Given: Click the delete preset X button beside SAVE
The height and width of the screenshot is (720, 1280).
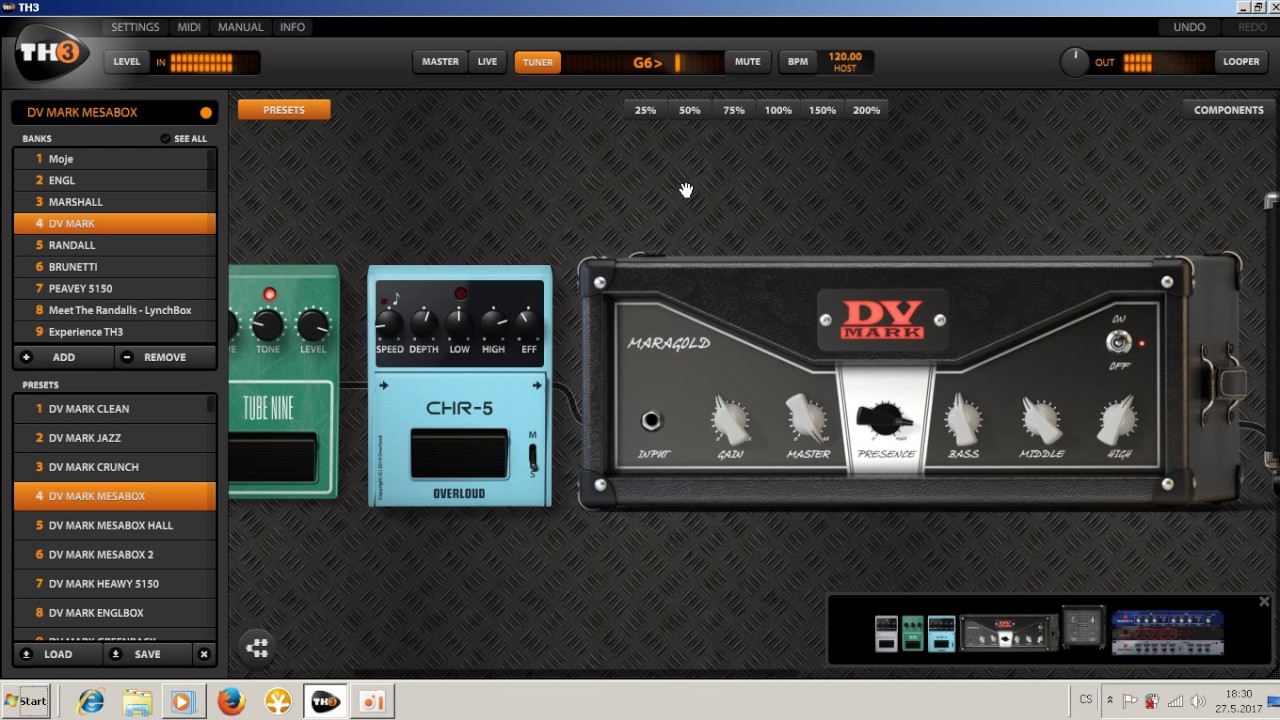Looking at the screenshot, I should [204, 654].
